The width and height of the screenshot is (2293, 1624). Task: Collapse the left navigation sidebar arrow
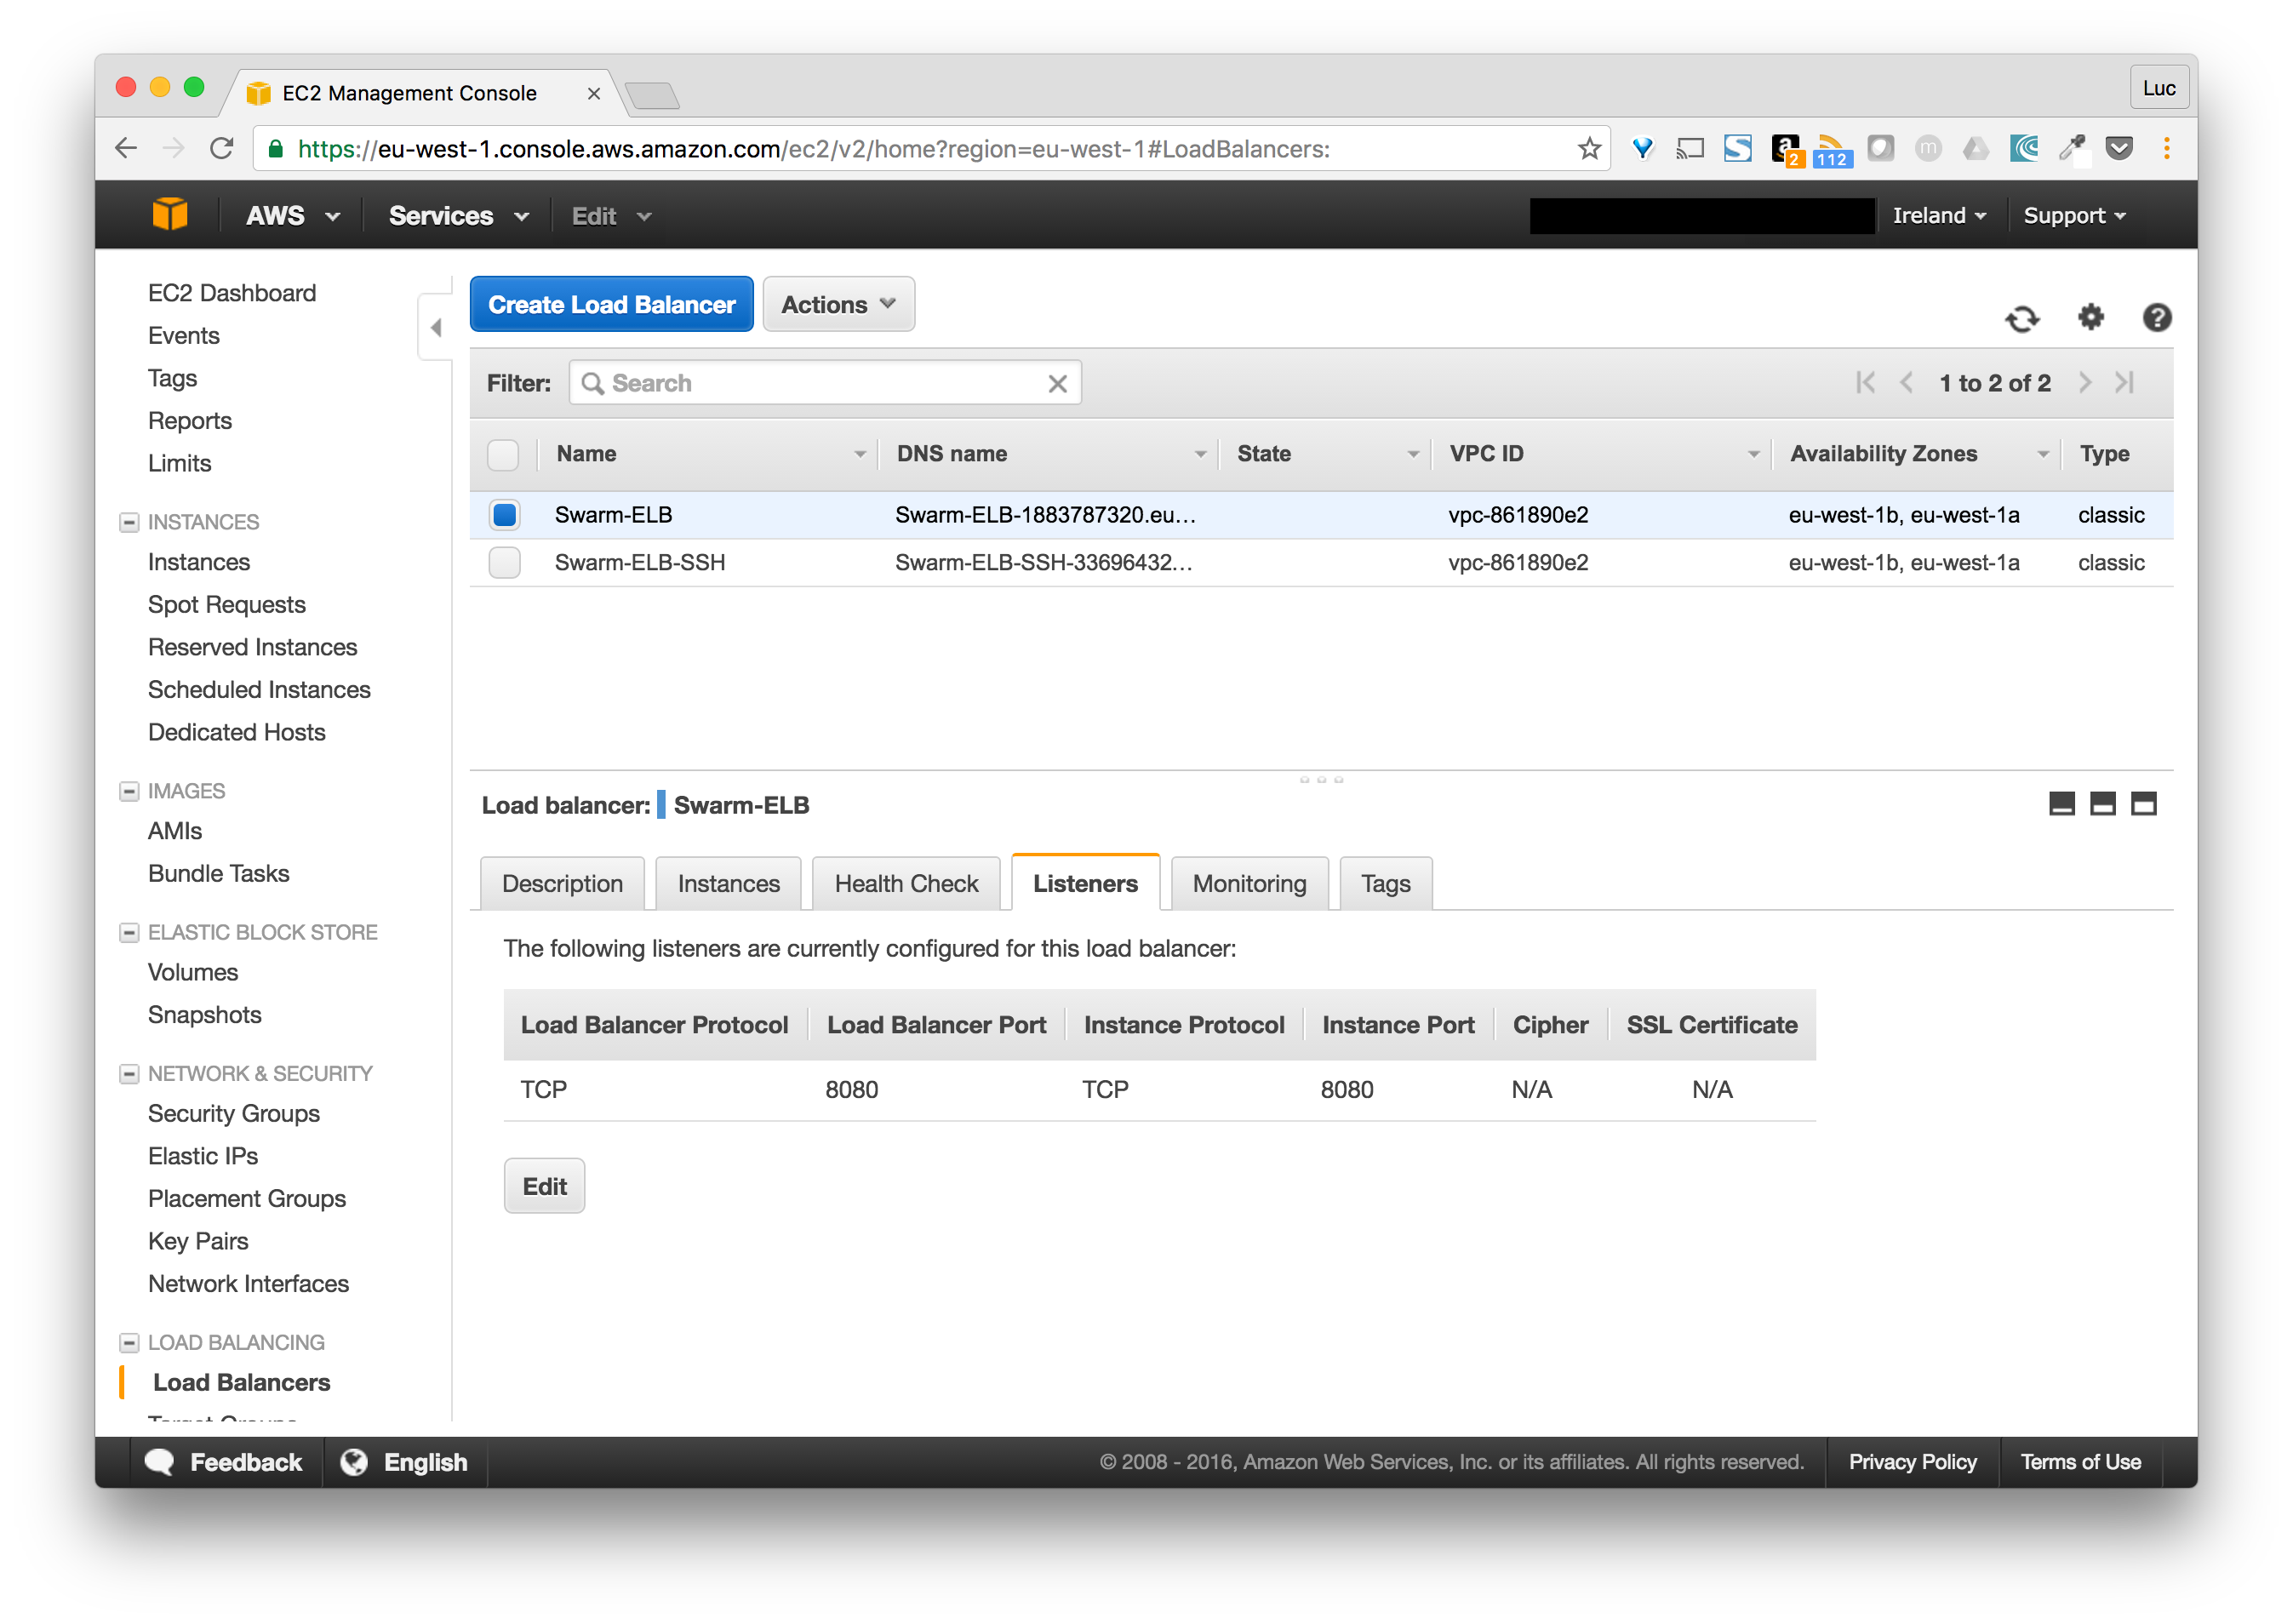(x=436, y=327)
